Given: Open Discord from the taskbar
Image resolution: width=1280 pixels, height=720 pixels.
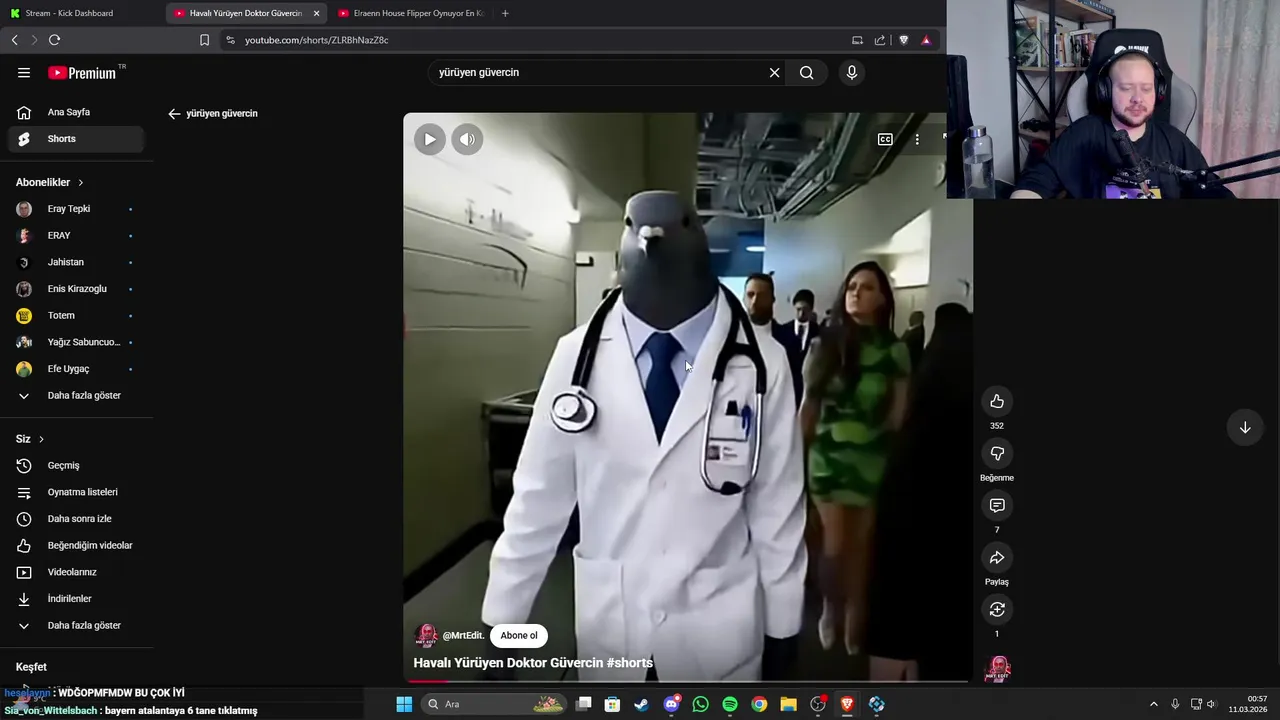Looking at the screenshot, I should 671,704.
